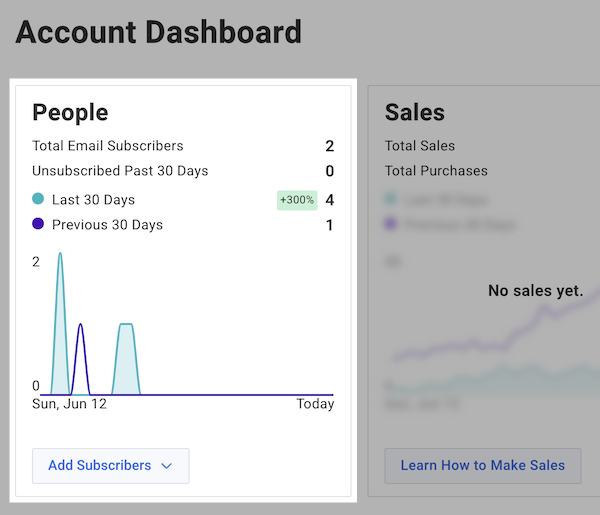Screen dimensions: 600x515
Task: Click the Previous 30 Days legend text
Action: click(107, 225)
